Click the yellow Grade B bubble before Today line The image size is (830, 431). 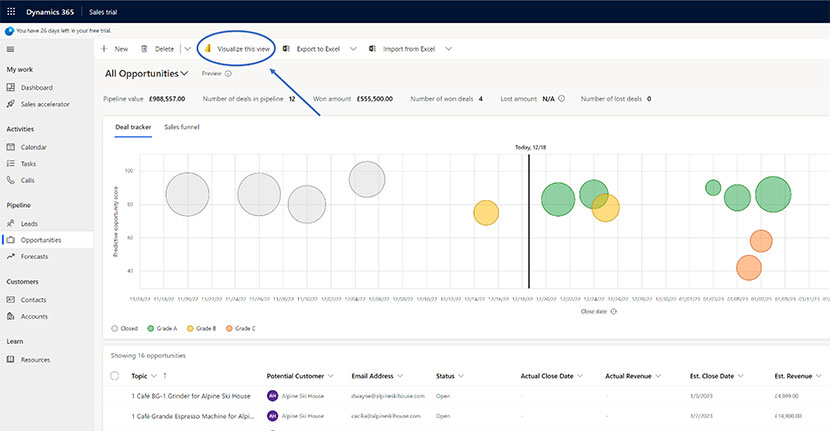pyautogui.click(x=486, y=213)
